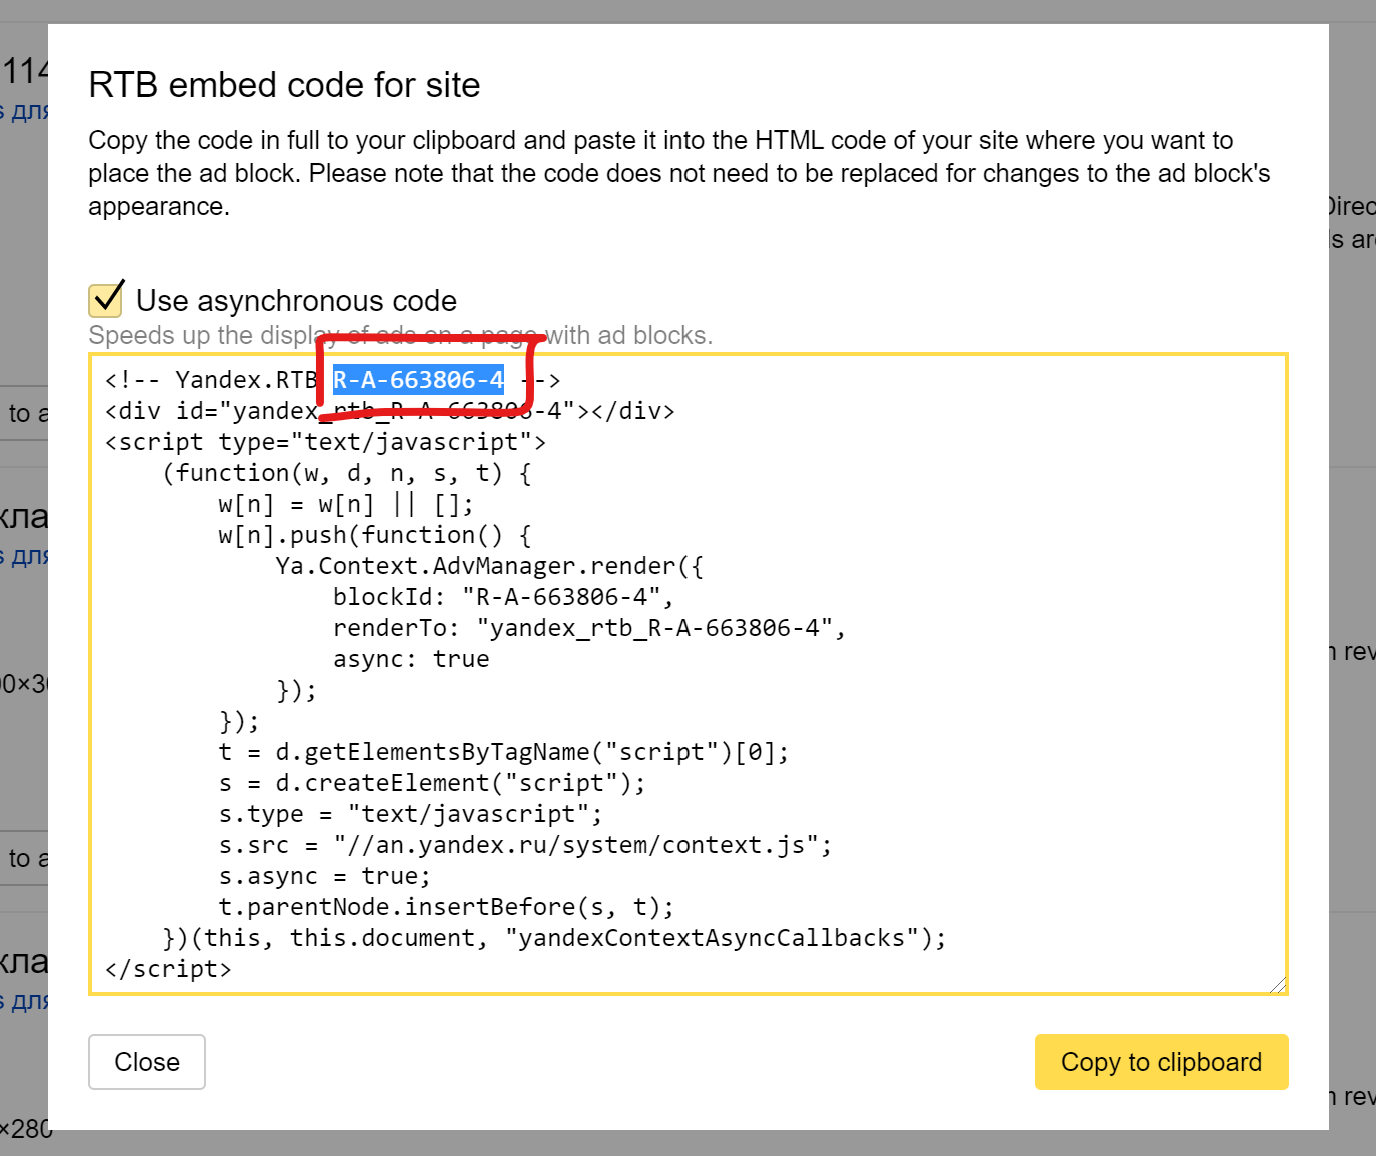Image resolution: width=1376 pixels, height=1156 pixels.
Task: Click the 'Speeds up the display' hint text
Action: 401,335
